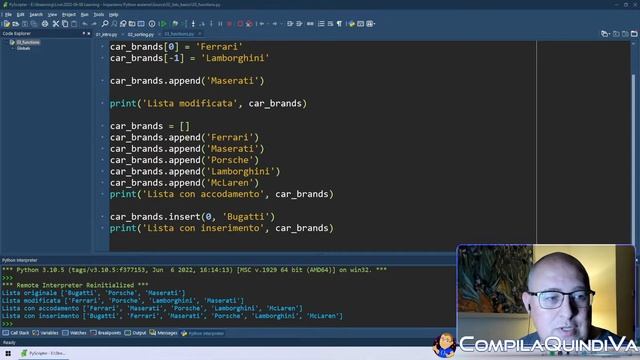Image resolution: width=640 pixels, height=360 pixels.
Task: Open the Breakpoints panel tab
Action: (x=105, y=333)
